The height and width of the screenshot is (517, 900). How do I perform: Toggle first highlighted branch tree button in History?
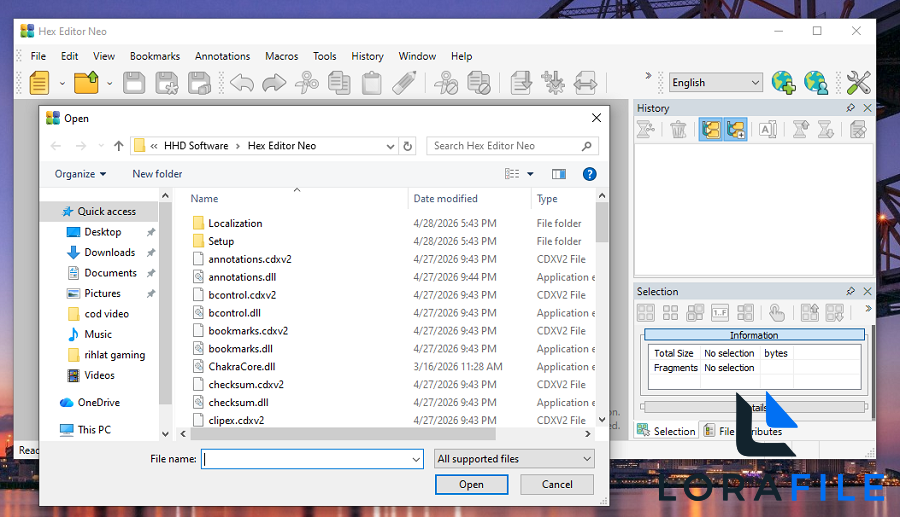coord(711,130)
